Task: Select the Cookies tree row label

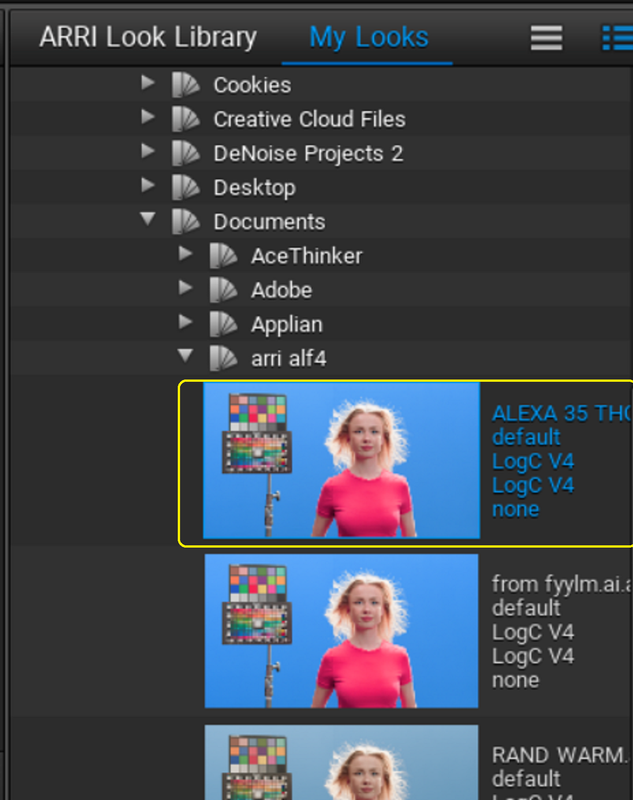Action: [x=252, y=85]
